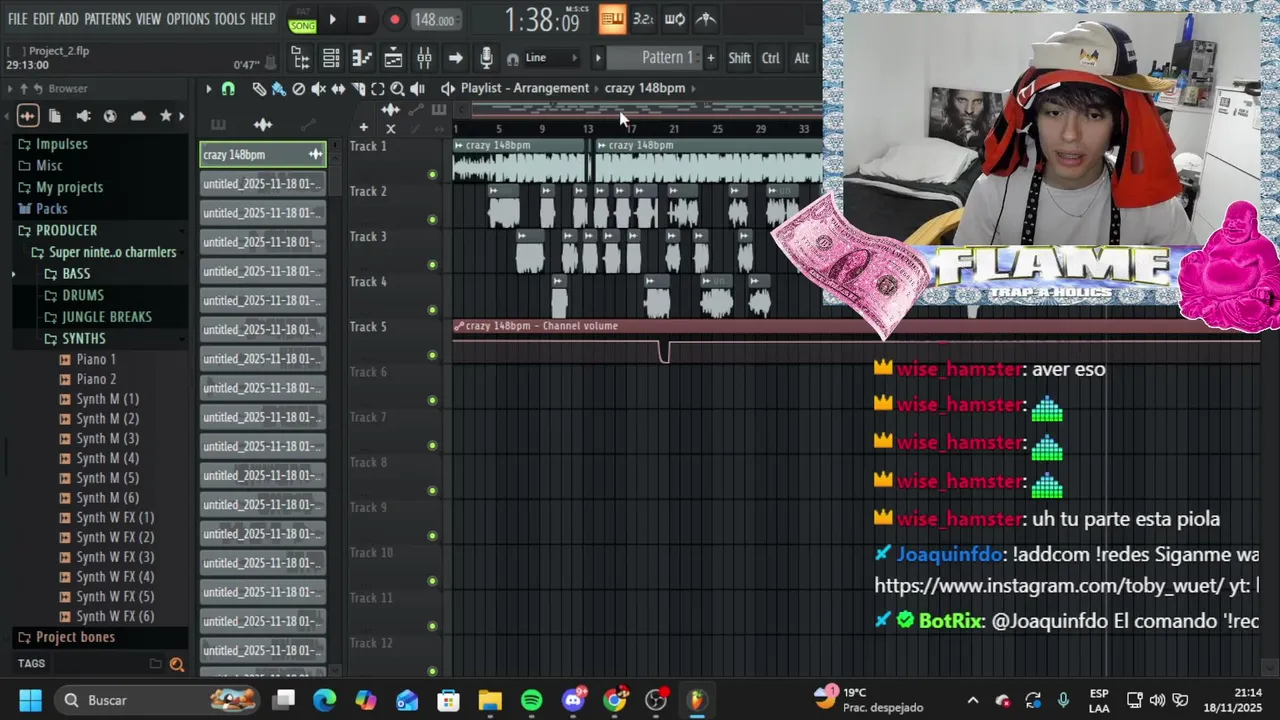Select the Mute tool in playlist
This screenshot has height=720, width=1280.
pos(318,89)
